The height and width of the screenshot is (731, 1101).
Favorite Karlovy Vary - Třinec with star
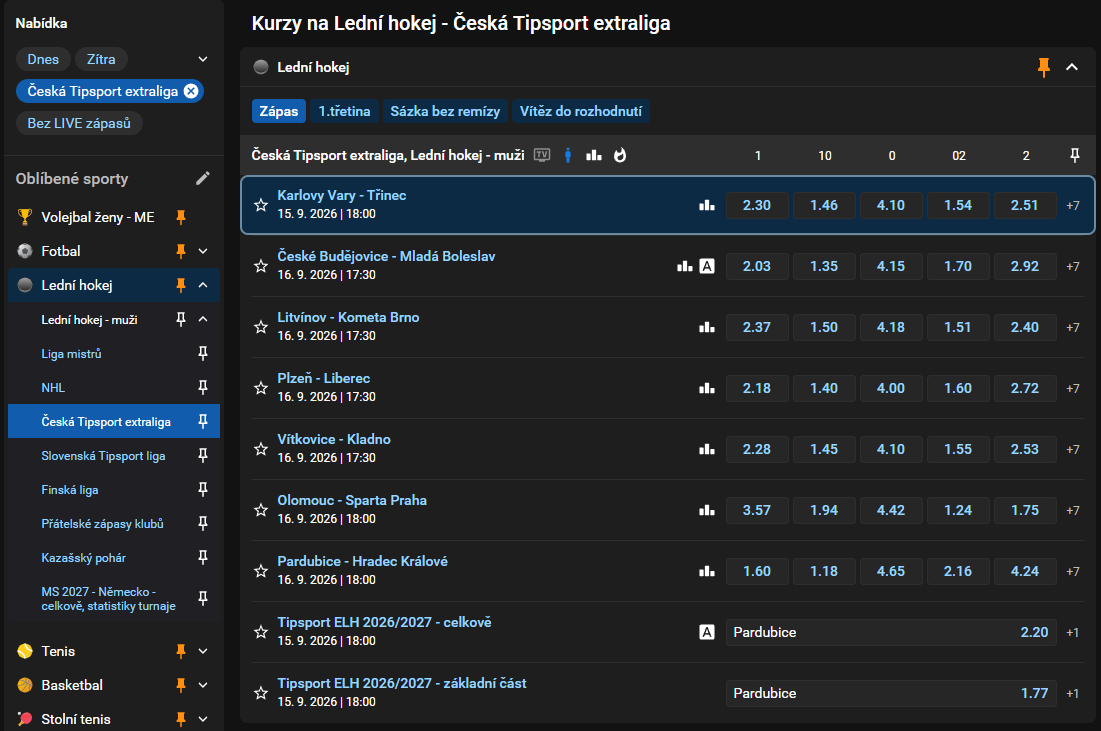point(261,205)
